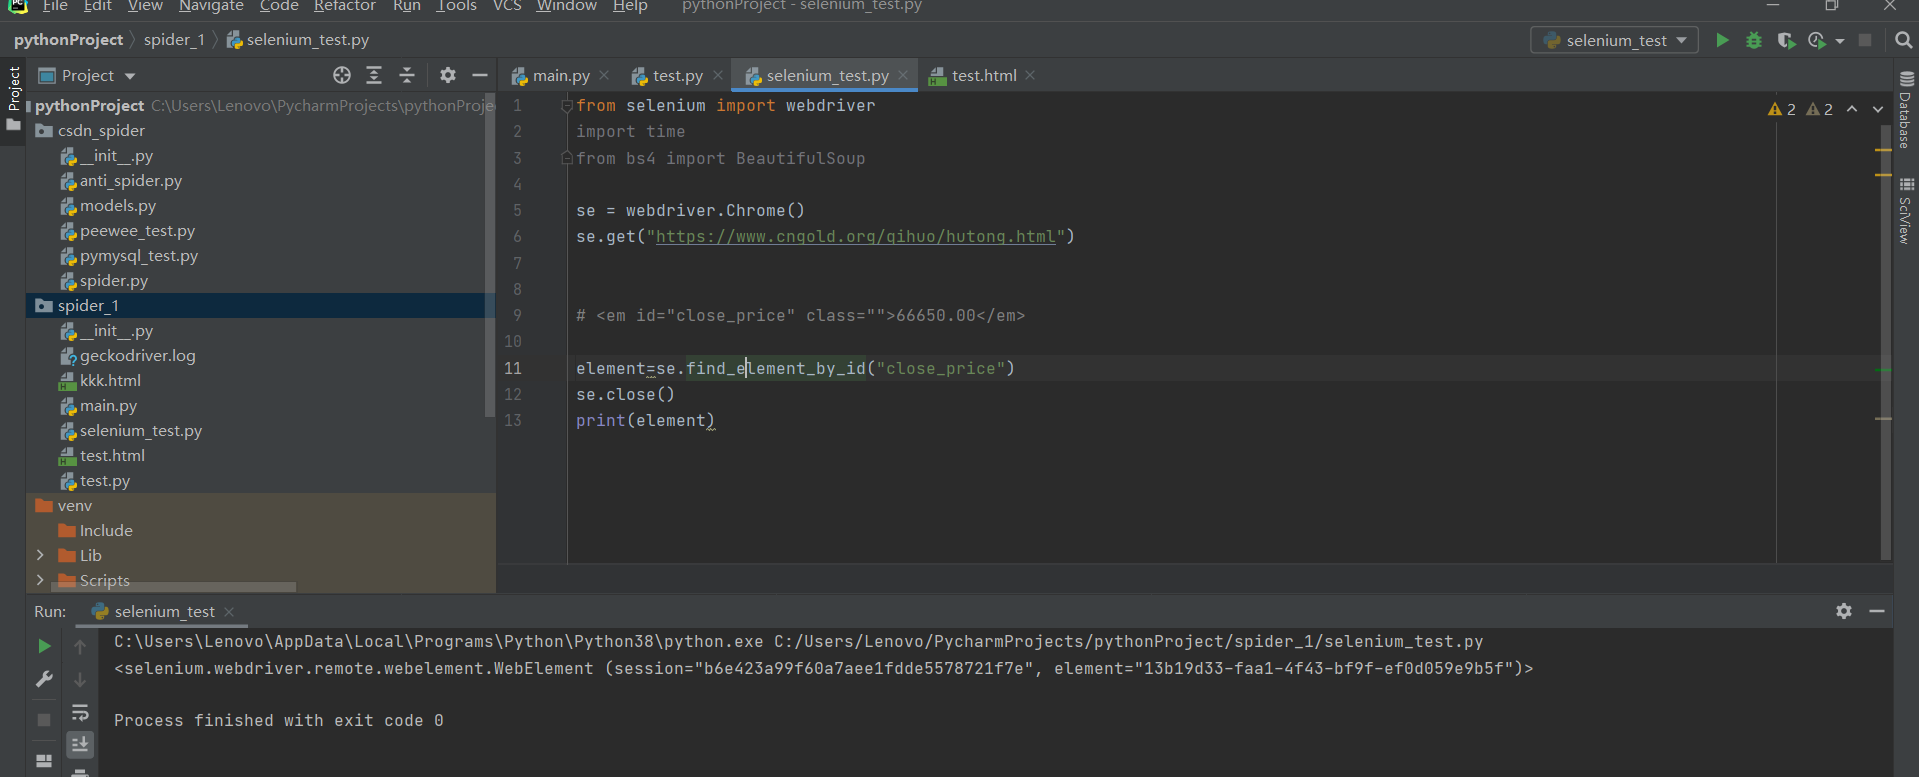
Task: Rerun selenium_test from Run panel green arrow
Action: point(44,646)
